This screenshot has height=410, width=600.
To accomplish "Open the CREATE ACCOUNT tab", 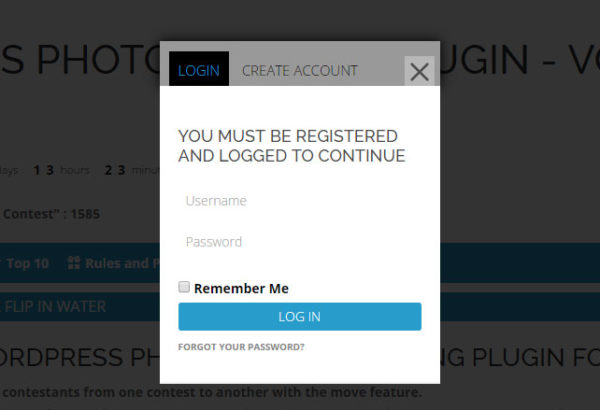I will pos(299,70).
